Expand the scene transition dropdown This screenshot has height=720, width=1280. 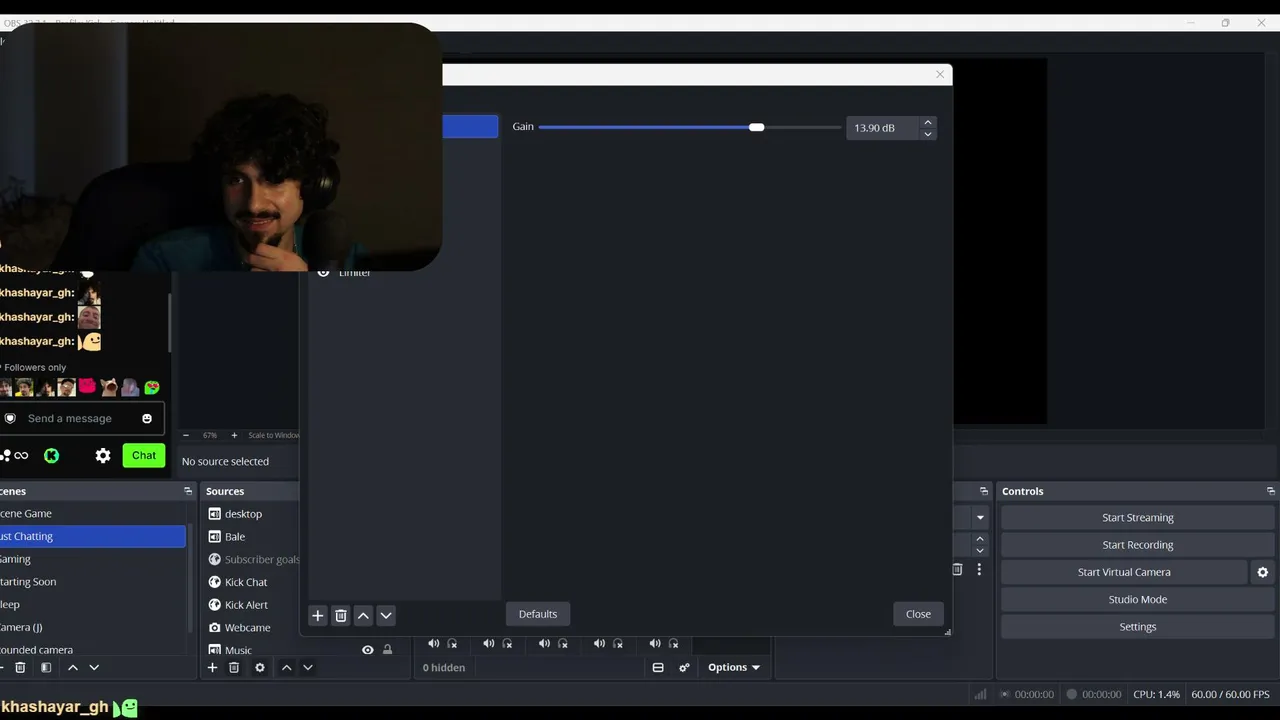[x=980, y=517]
